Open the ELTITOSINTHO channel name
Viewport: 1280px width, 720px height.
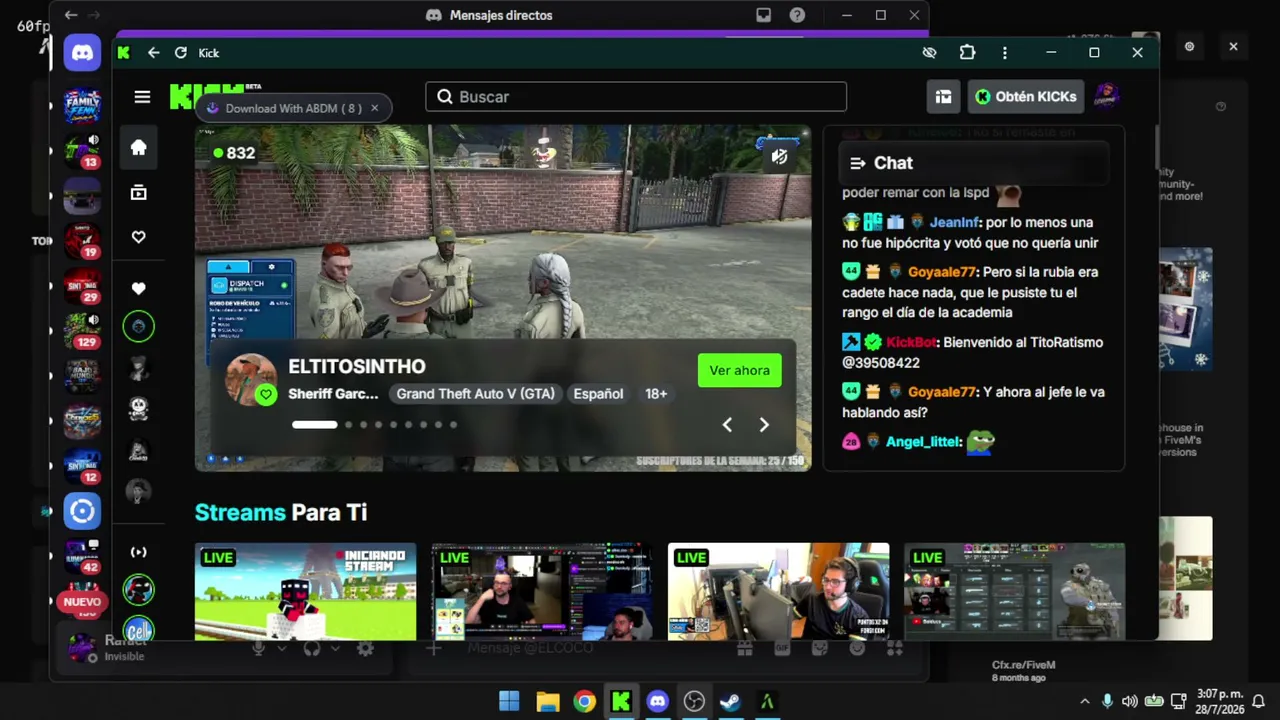[357, 367]
